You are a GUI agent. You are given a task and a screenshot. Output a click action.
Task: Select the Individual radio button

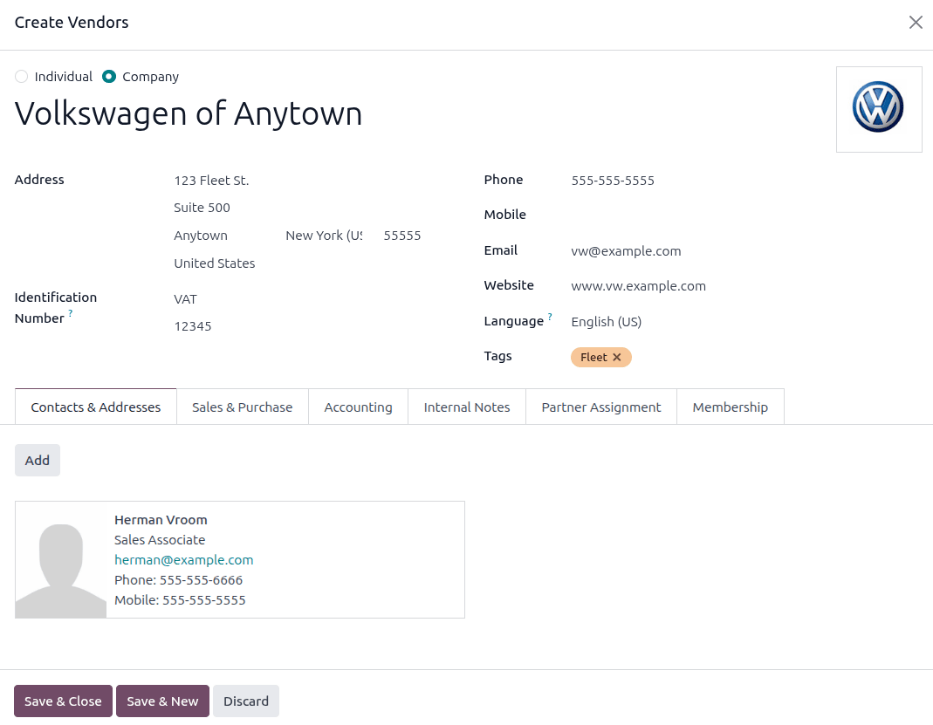point(21,76)
